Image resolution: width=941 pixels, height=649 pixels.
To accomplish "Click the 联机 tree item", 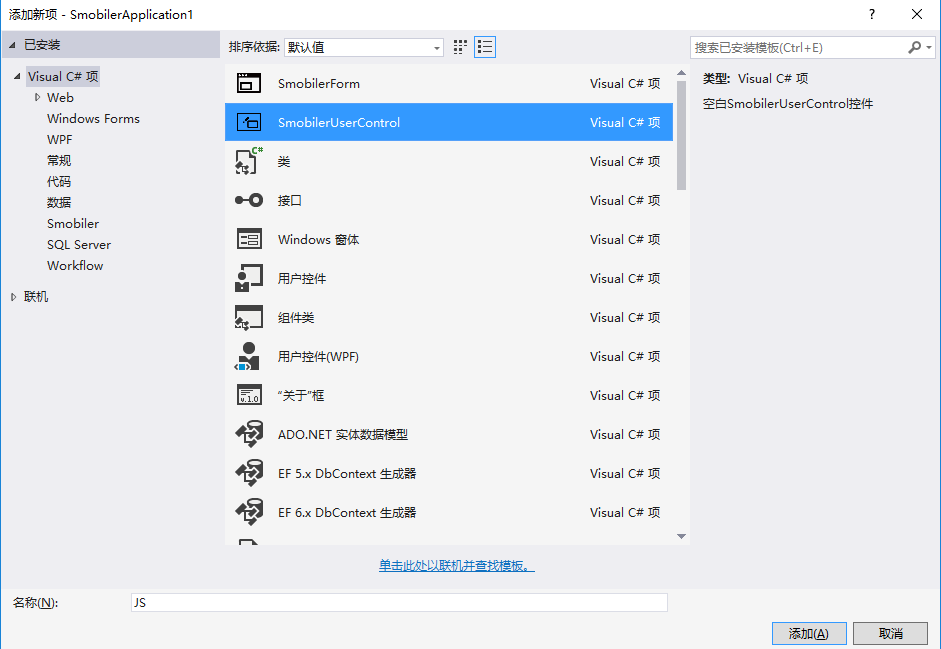I will 36,297.
